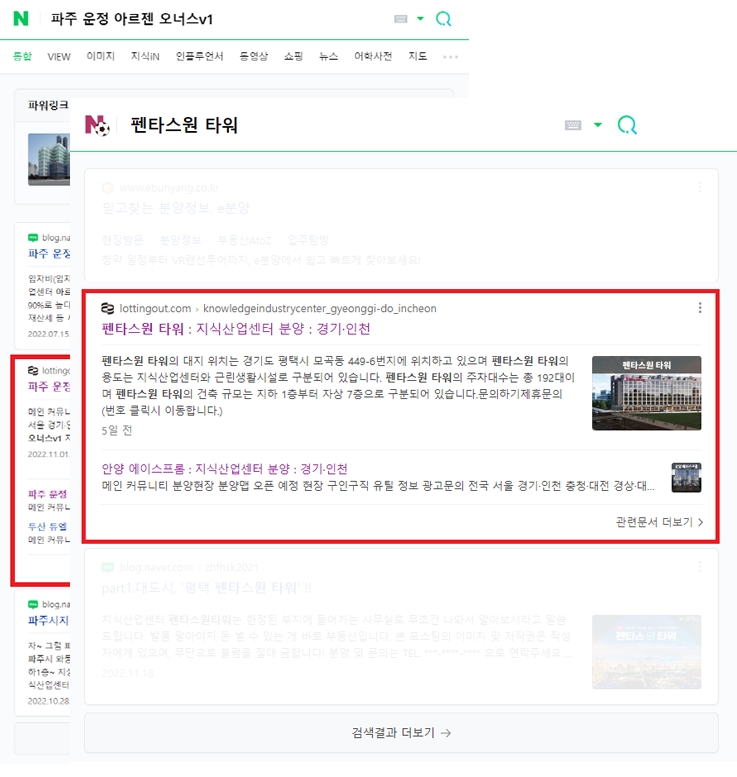Image resolution: width=737 pixels, height=777 pixels.
Task: Open the options menu of the ebunyang ad card
Action: [700, 187]
